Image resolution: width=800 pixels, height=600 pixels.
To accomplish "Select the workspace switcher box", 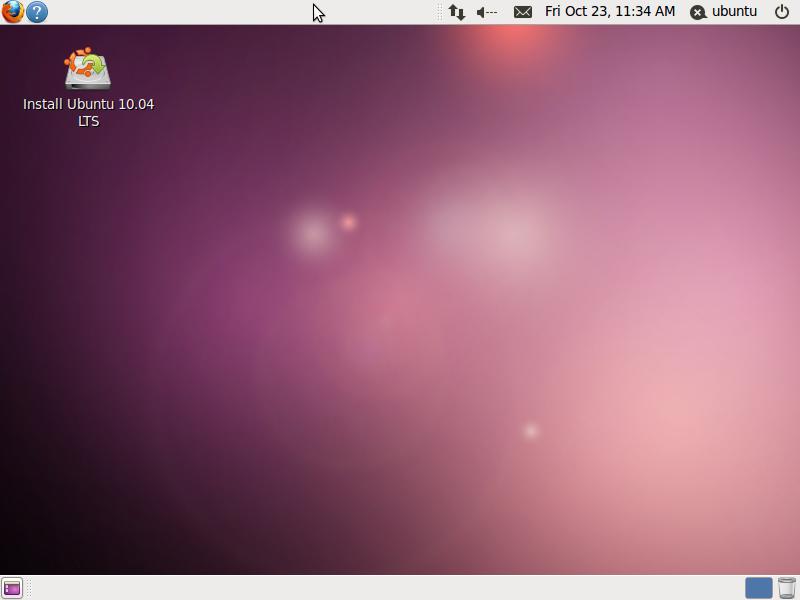I will coord(759,588).
